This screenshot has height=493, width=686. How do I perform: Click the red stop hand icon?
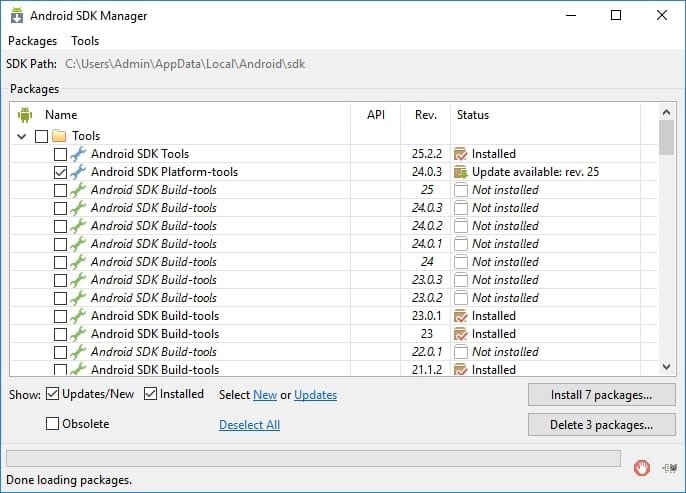point(642,467)
